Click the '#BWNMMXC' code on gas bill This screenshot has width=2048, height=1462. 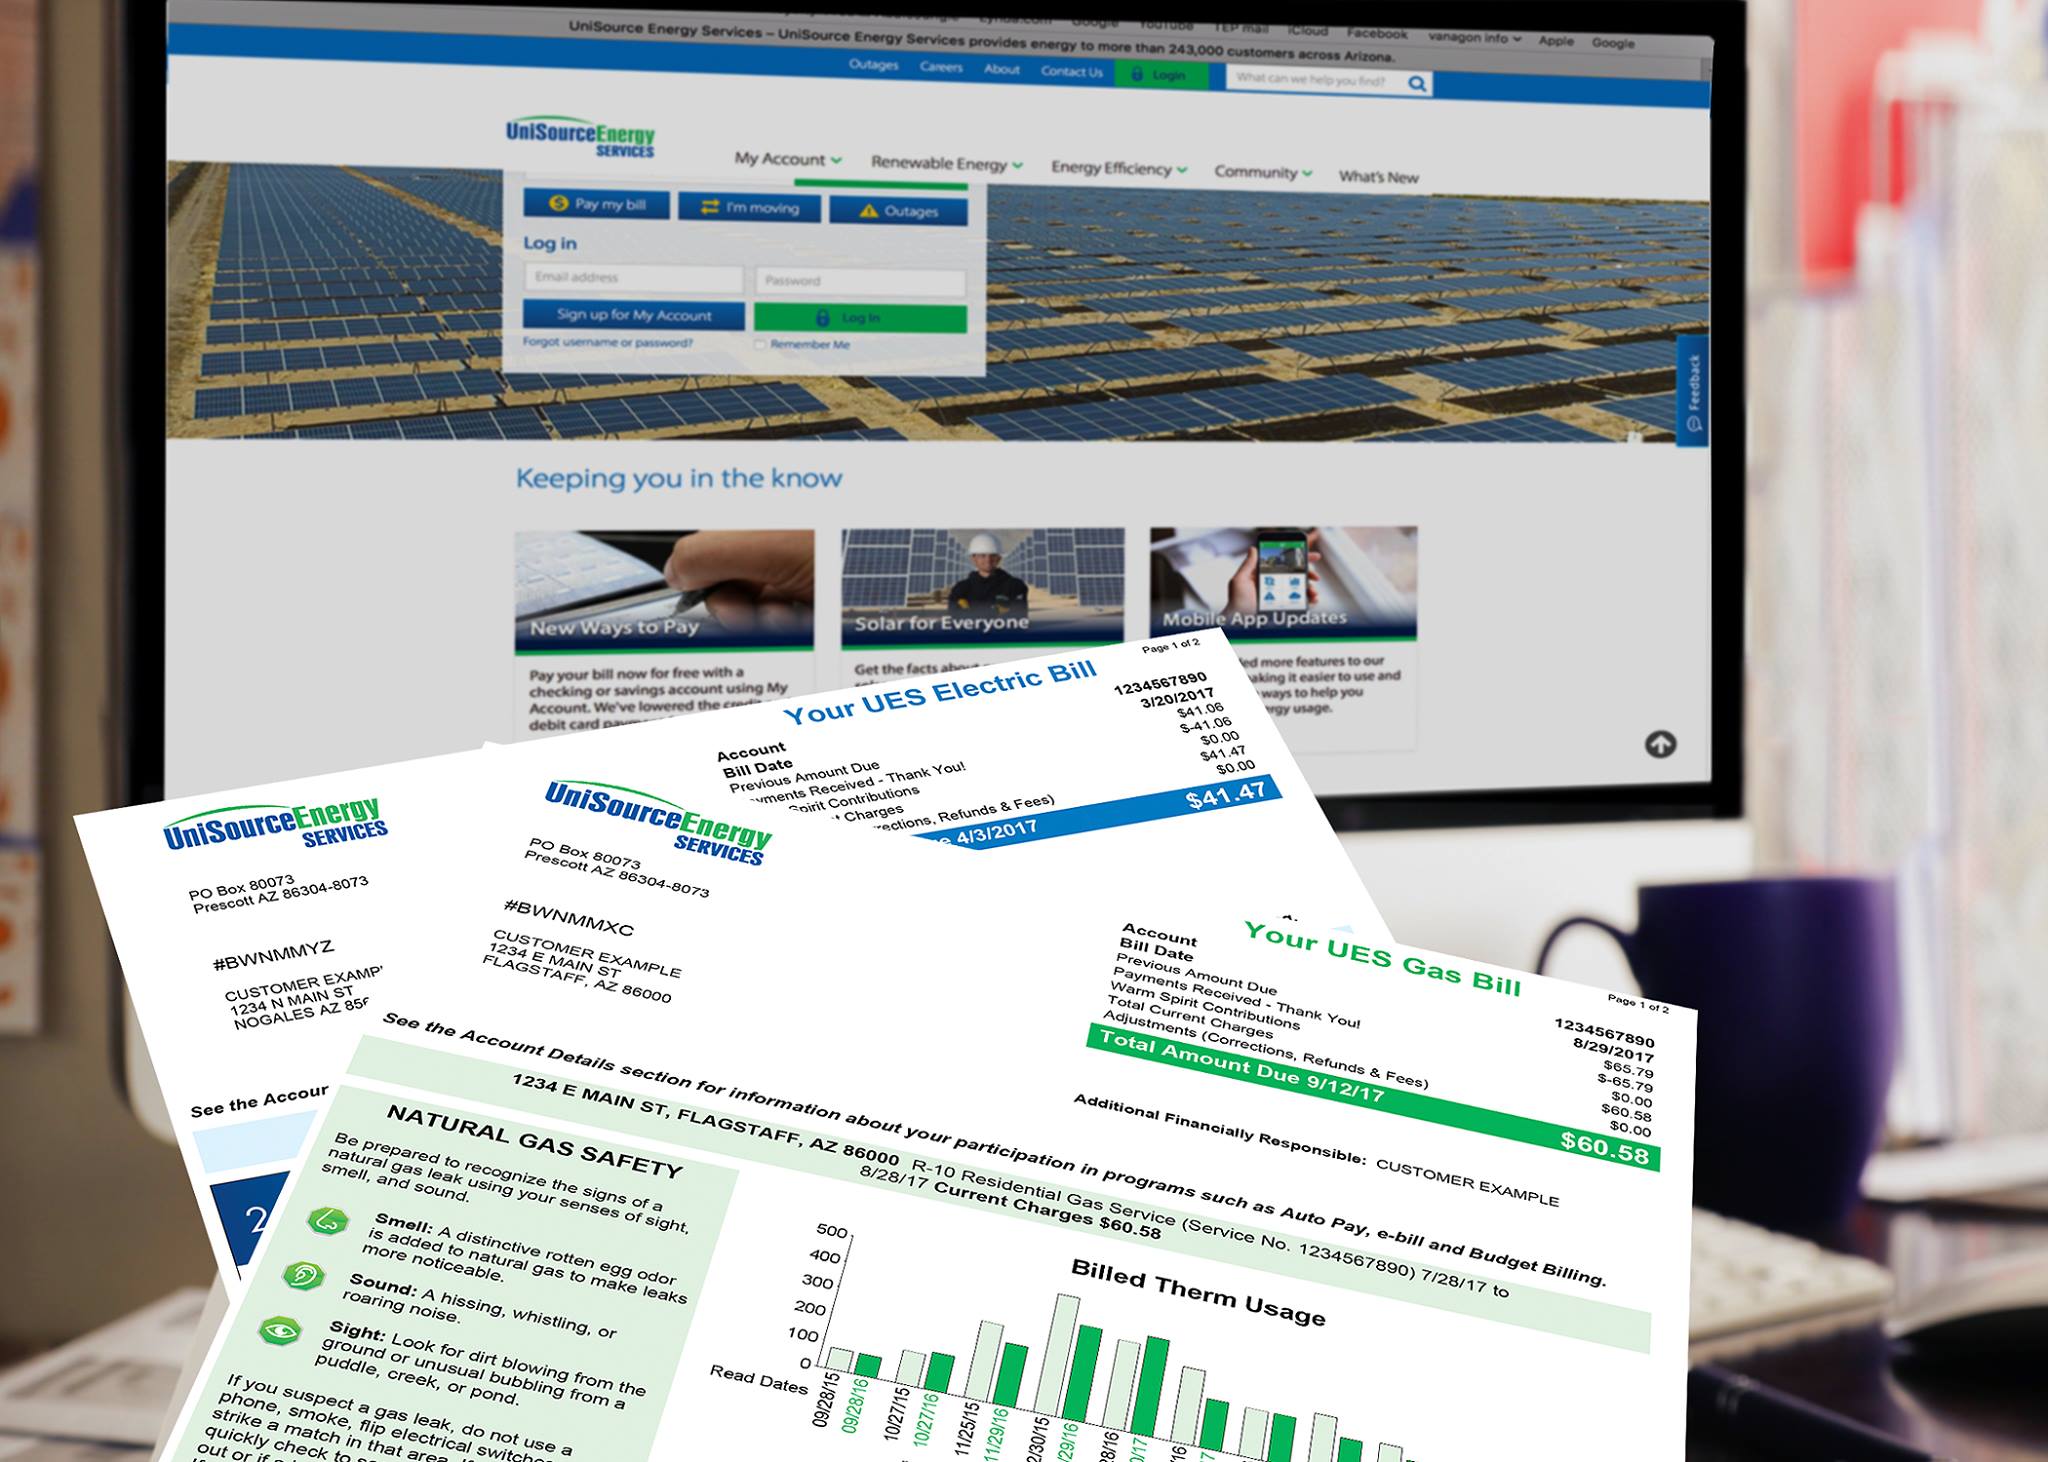point(568,917)
